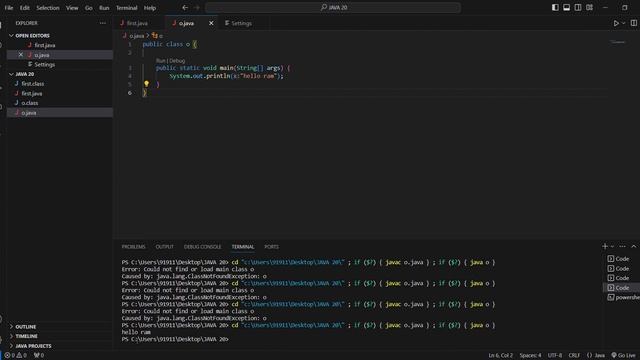Switch to the Ports panel tab

[x=271, y=247]
